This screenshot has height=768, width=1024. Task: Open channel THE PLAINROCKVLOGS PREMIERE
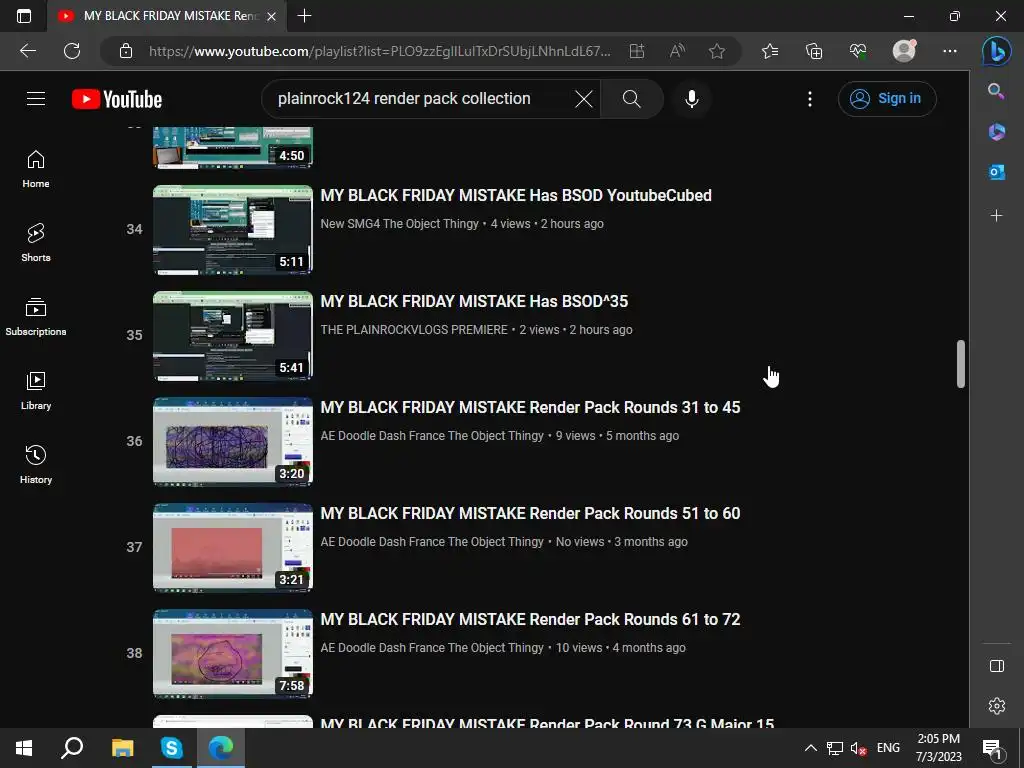pyautogui.click(x=414, y=330)
